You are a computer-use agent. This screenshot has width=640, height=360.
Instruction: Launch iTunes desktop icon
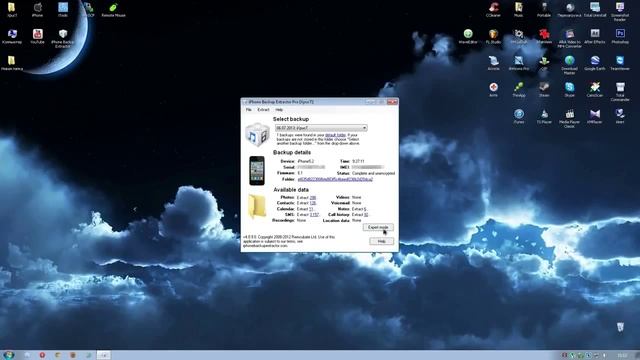coord(519,116)
